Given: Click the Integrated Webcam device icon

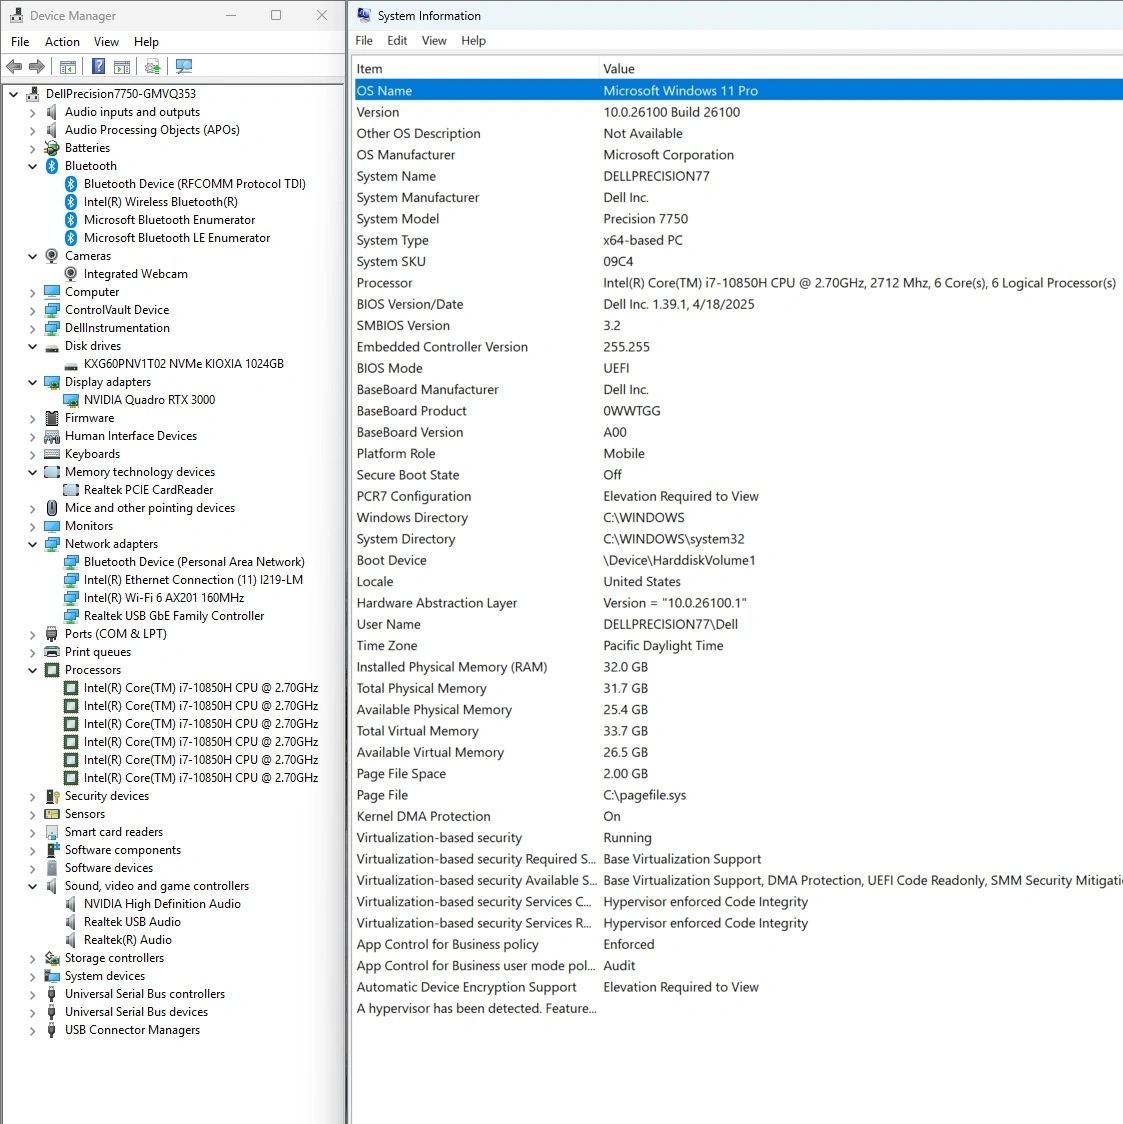Looking at the screenshot, I should point(70,274).
